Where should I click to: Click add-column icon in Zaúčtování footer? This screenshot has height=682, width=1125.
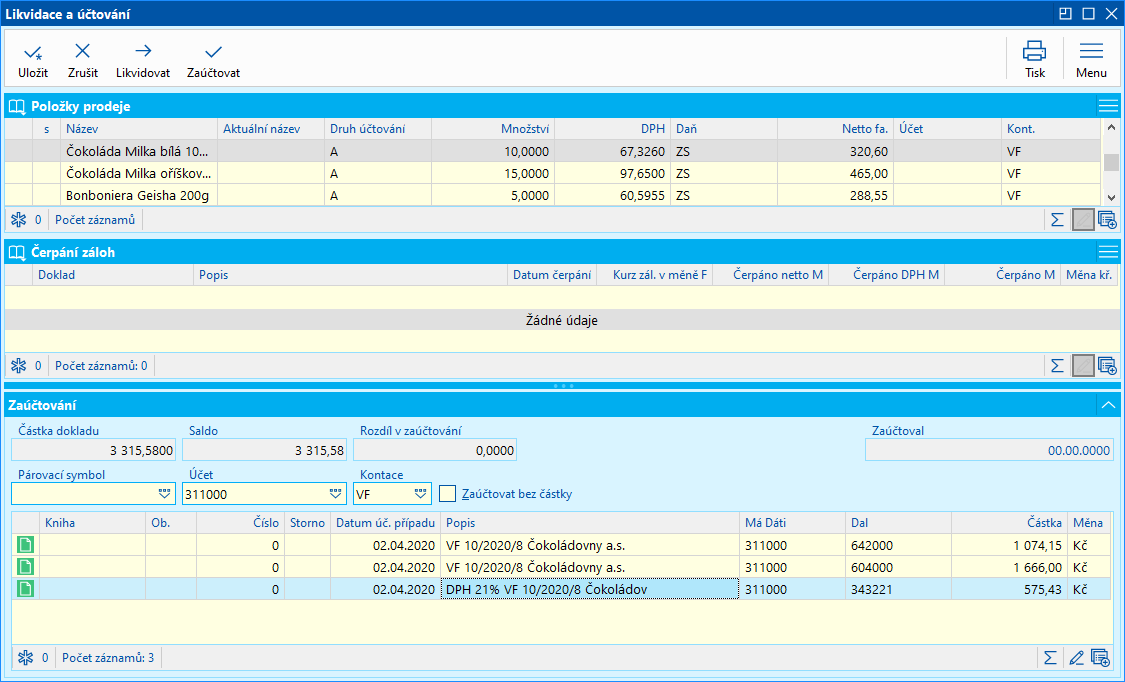coord(1100,658)
